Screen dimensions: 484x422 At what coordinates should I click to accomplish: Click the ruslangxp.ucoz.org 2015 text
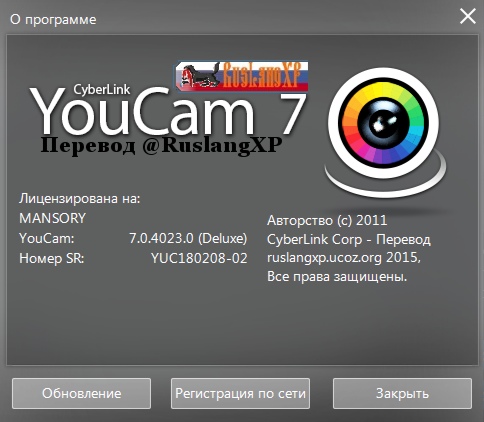click(344, 257)
